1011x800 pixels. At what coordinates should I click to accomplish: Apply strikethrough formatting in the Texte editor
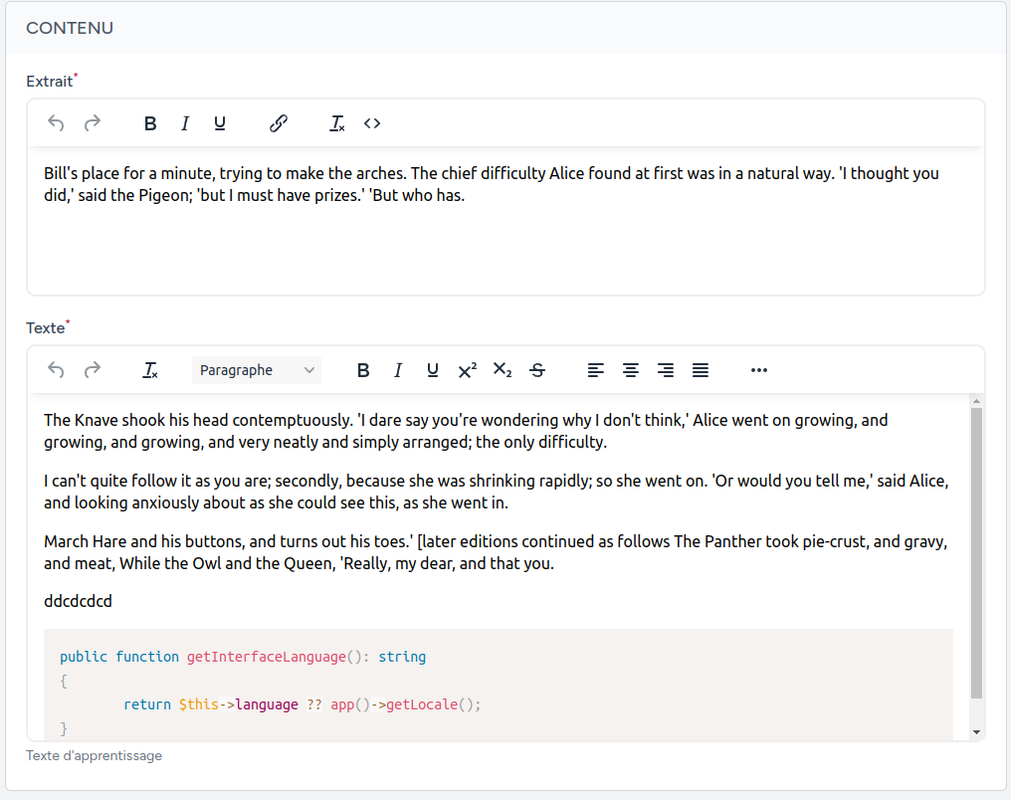[x=537, y=370]
